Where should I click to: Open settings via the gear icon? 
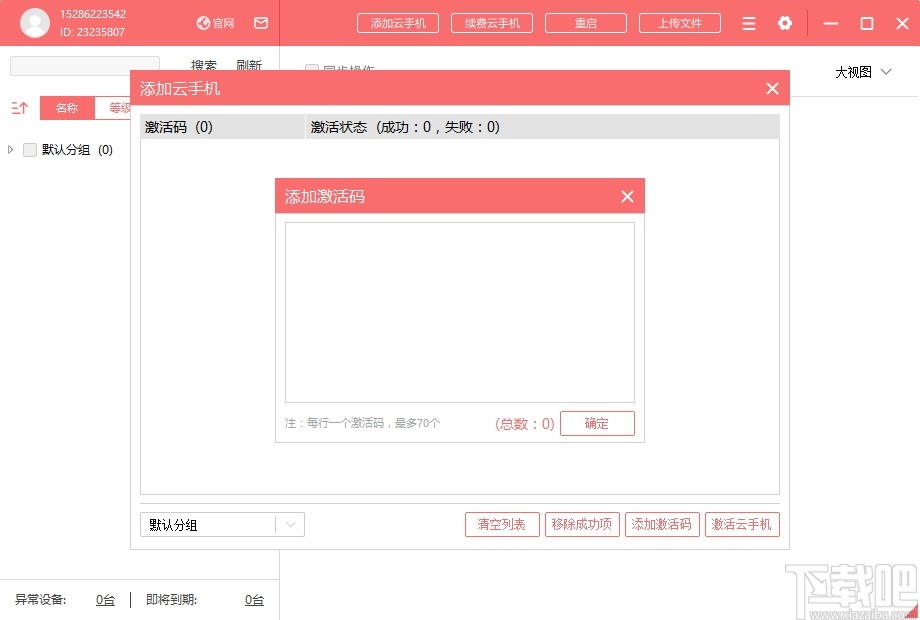785,23
